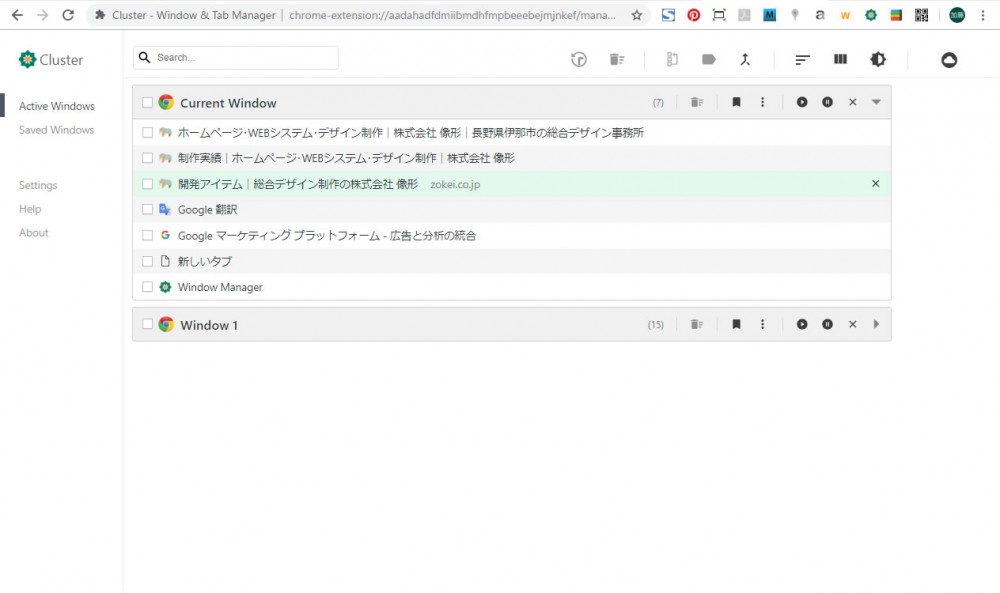
Task: Open three-dot menu of Window 1
Action: tap(762, 325)
